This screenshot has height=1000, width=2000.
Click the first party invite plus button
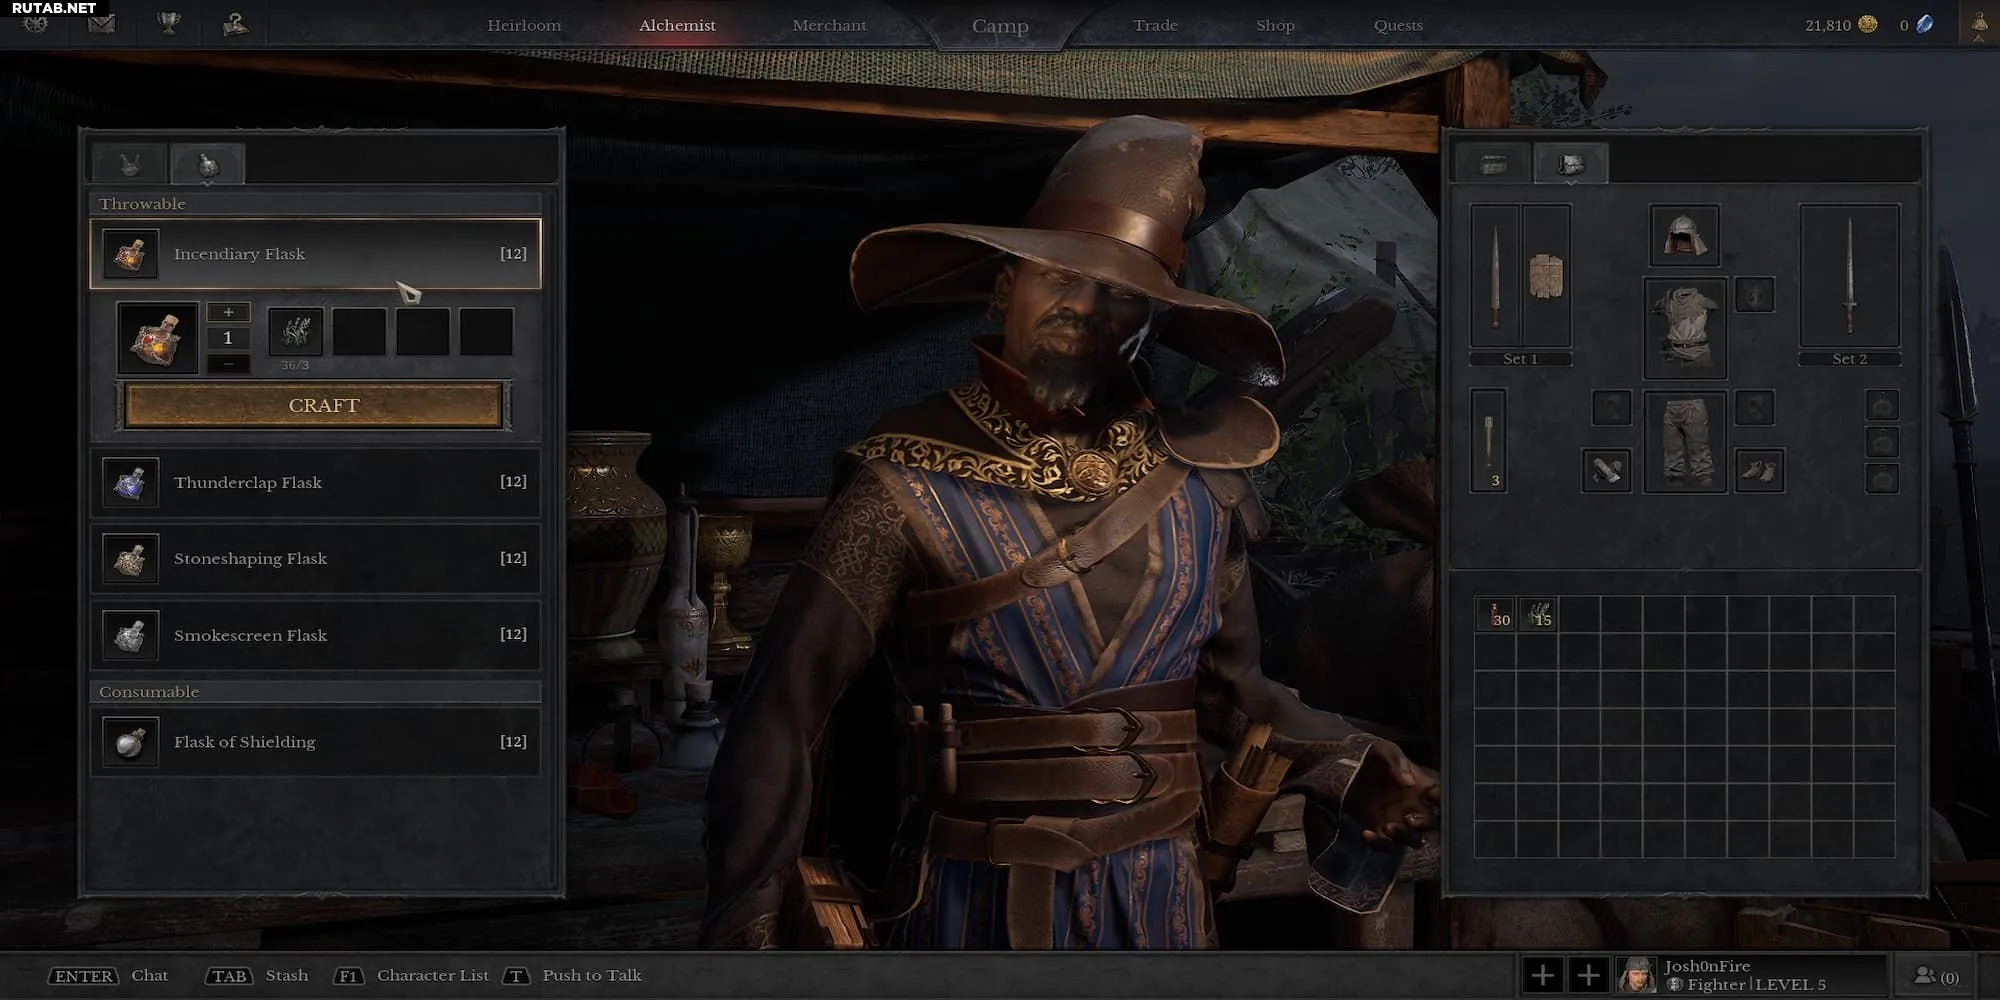pos(1542,975)
